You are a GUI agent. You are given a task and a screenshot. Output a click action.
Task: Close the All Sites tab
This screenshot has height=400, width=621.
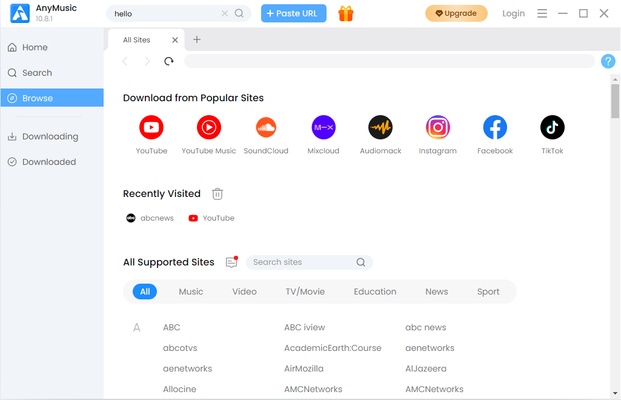tap(175, 40)
